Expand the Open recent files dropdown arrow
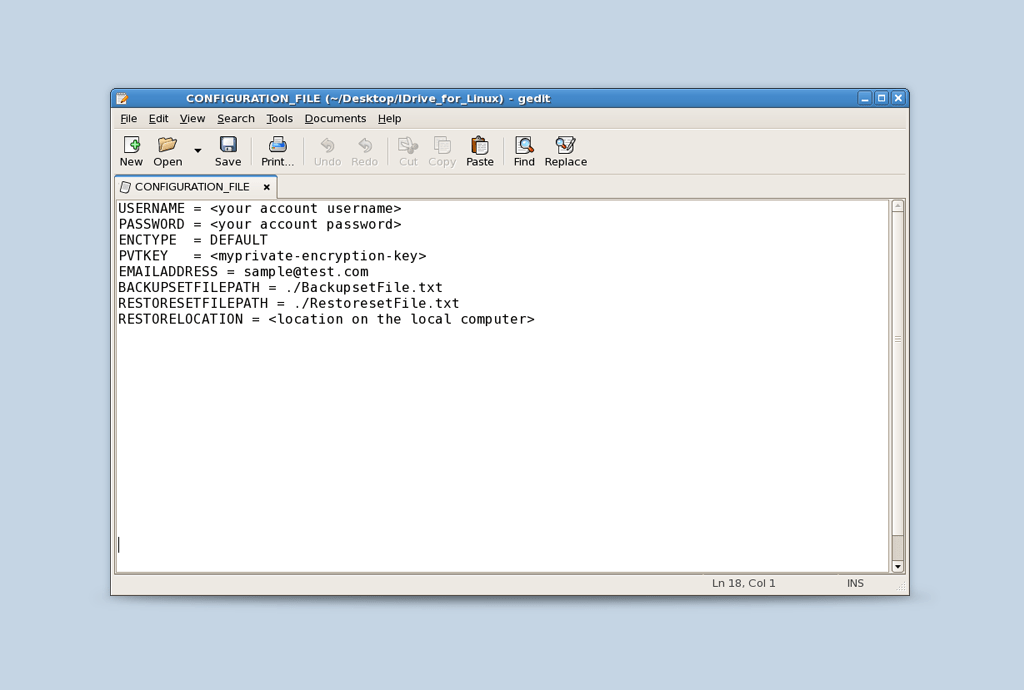The height and width of the screenshot is (690, 1024). point(198,151)
